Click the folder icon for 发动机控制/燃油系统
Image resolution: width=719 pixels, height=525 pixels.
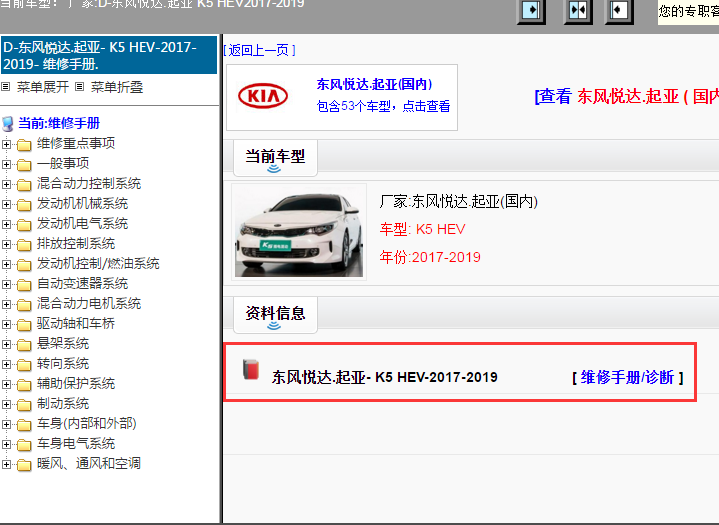click(24, 265)
